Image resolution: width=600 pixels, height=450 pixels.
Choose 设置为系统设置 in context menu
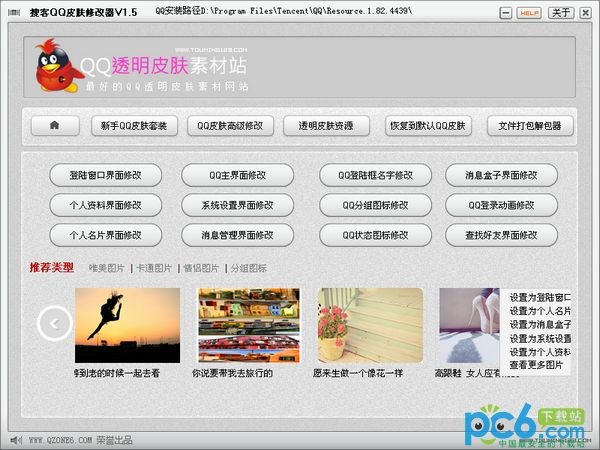coord(540,338)
